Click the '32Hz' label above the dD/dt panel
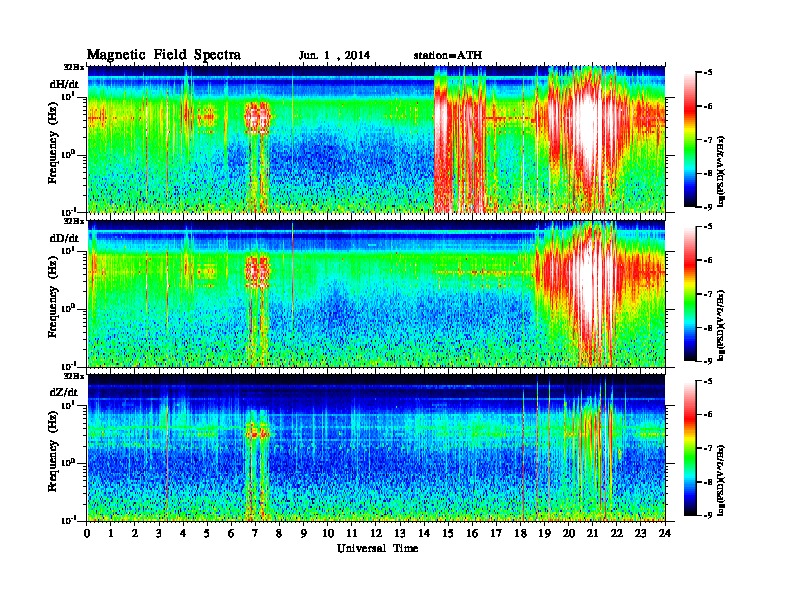The height and width of the screenshot is (612, 792). (x=74, y=221)
